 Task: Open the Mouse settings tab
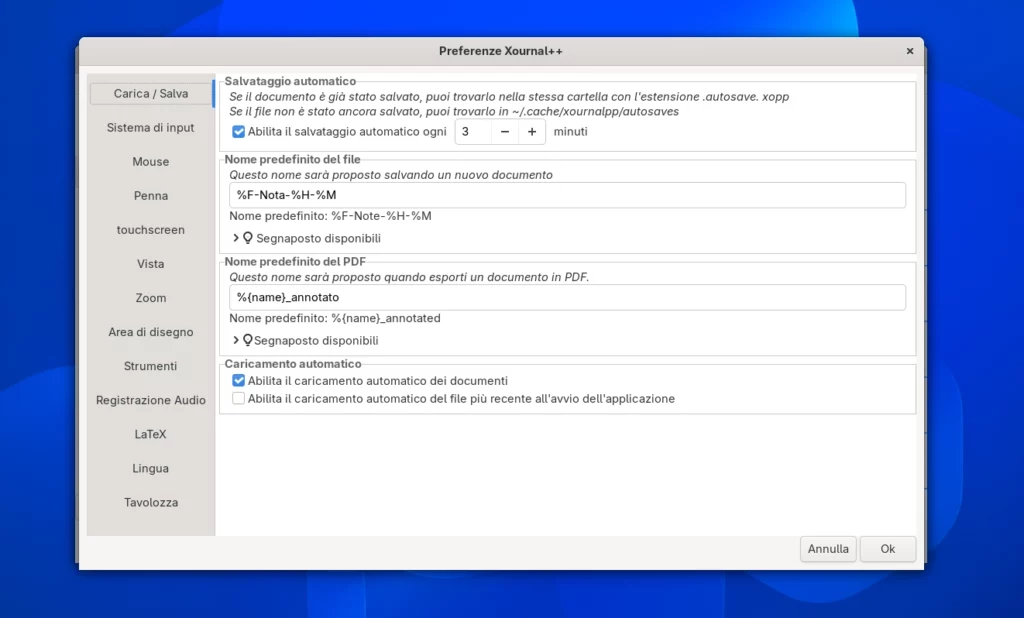(151, 161)
